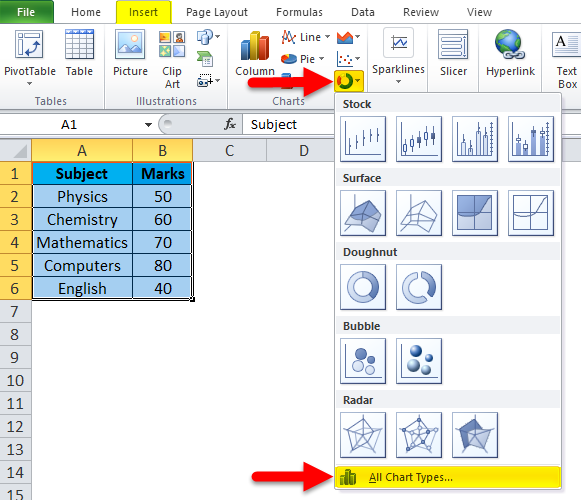Select column A header
581x500 pixels.
pyautogui.click(x=82, y=150)
